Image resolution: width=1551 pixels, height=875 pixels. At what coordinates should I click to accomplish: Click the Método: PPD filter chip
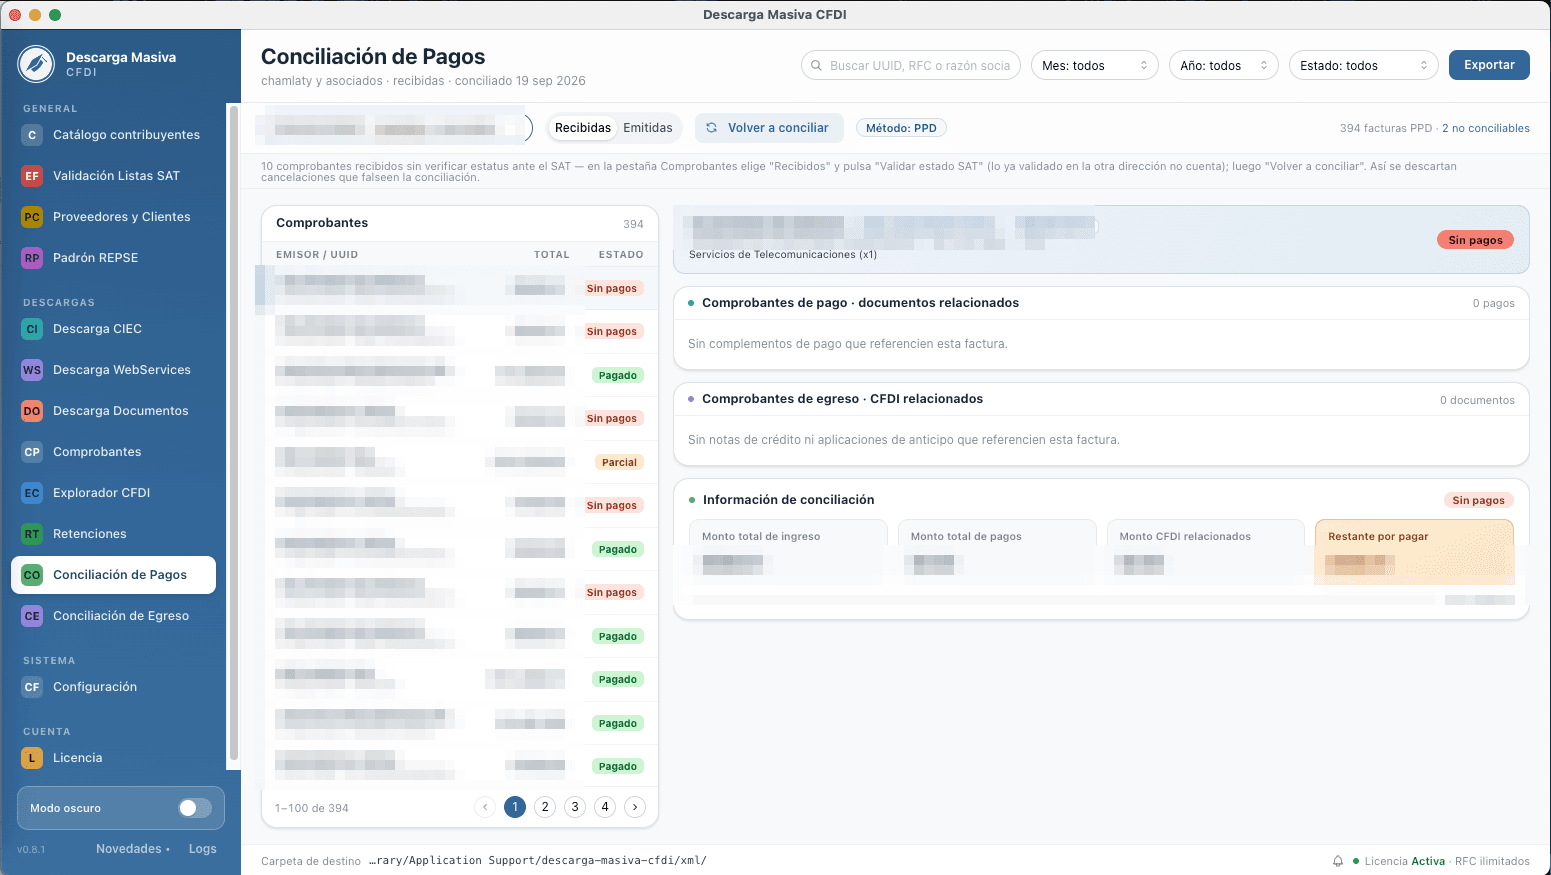pyautogui.click(x=902, y=128)
